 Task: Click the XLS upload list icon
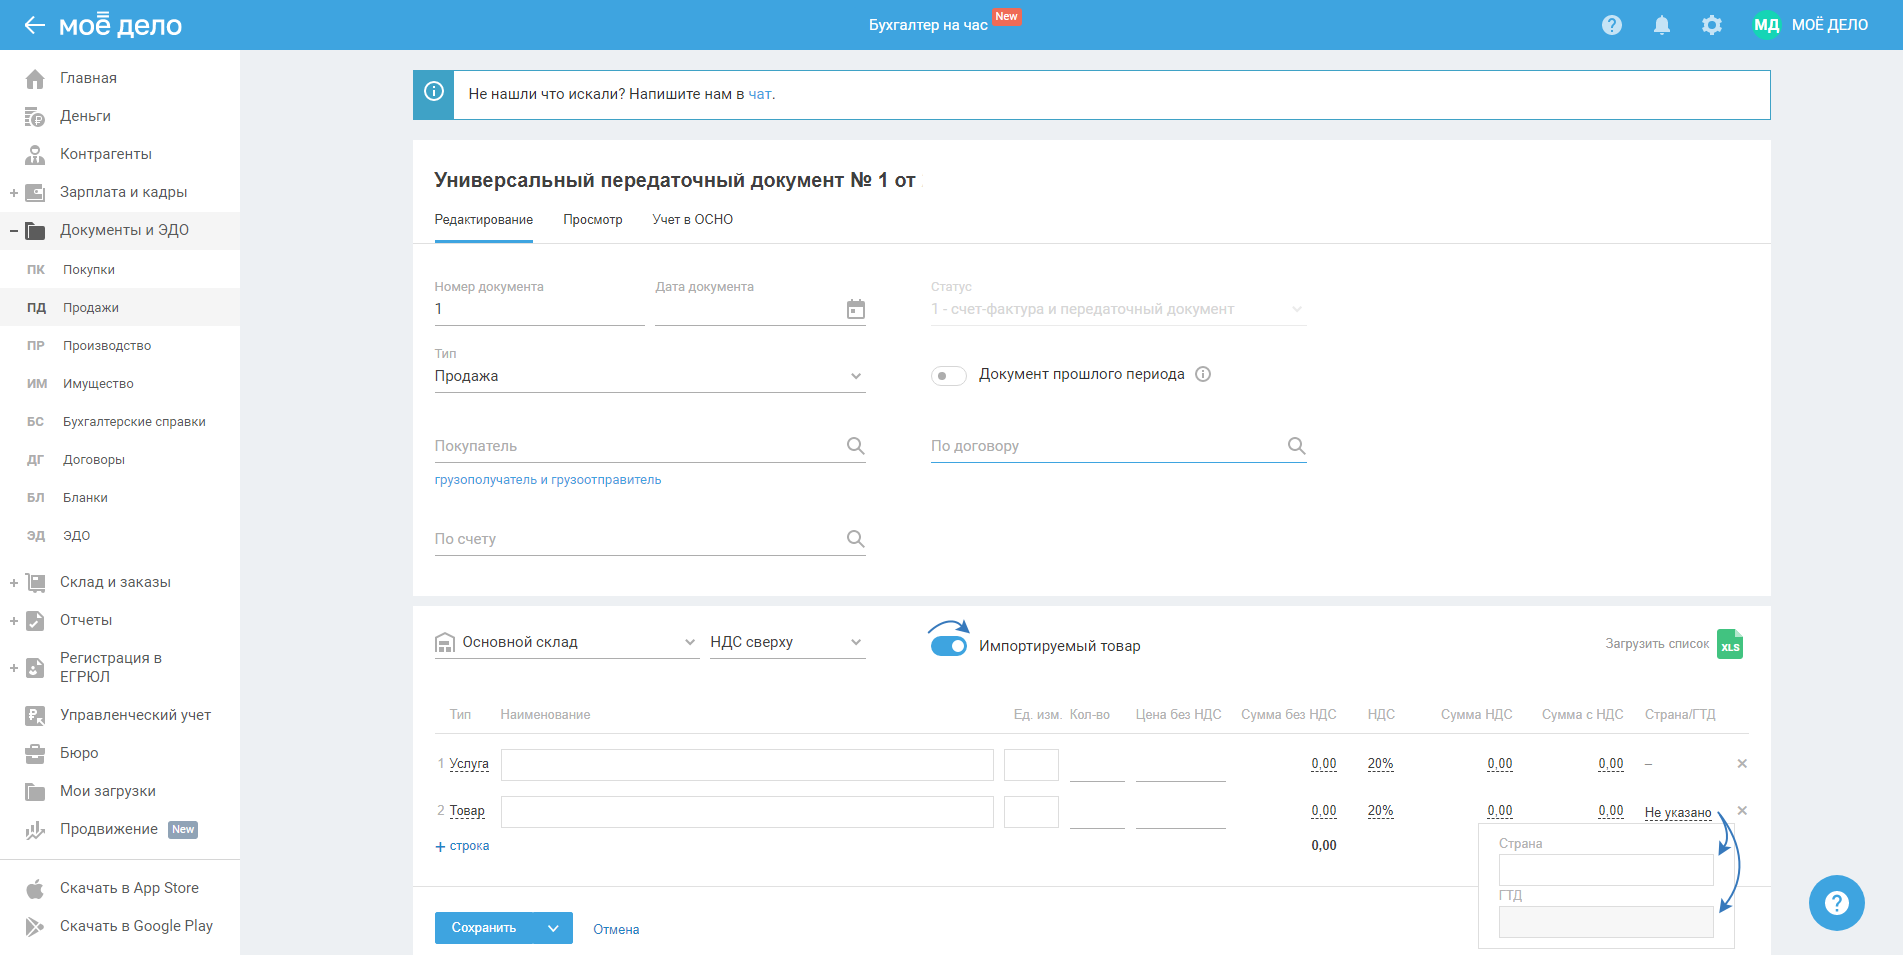tap(1729, 645)
